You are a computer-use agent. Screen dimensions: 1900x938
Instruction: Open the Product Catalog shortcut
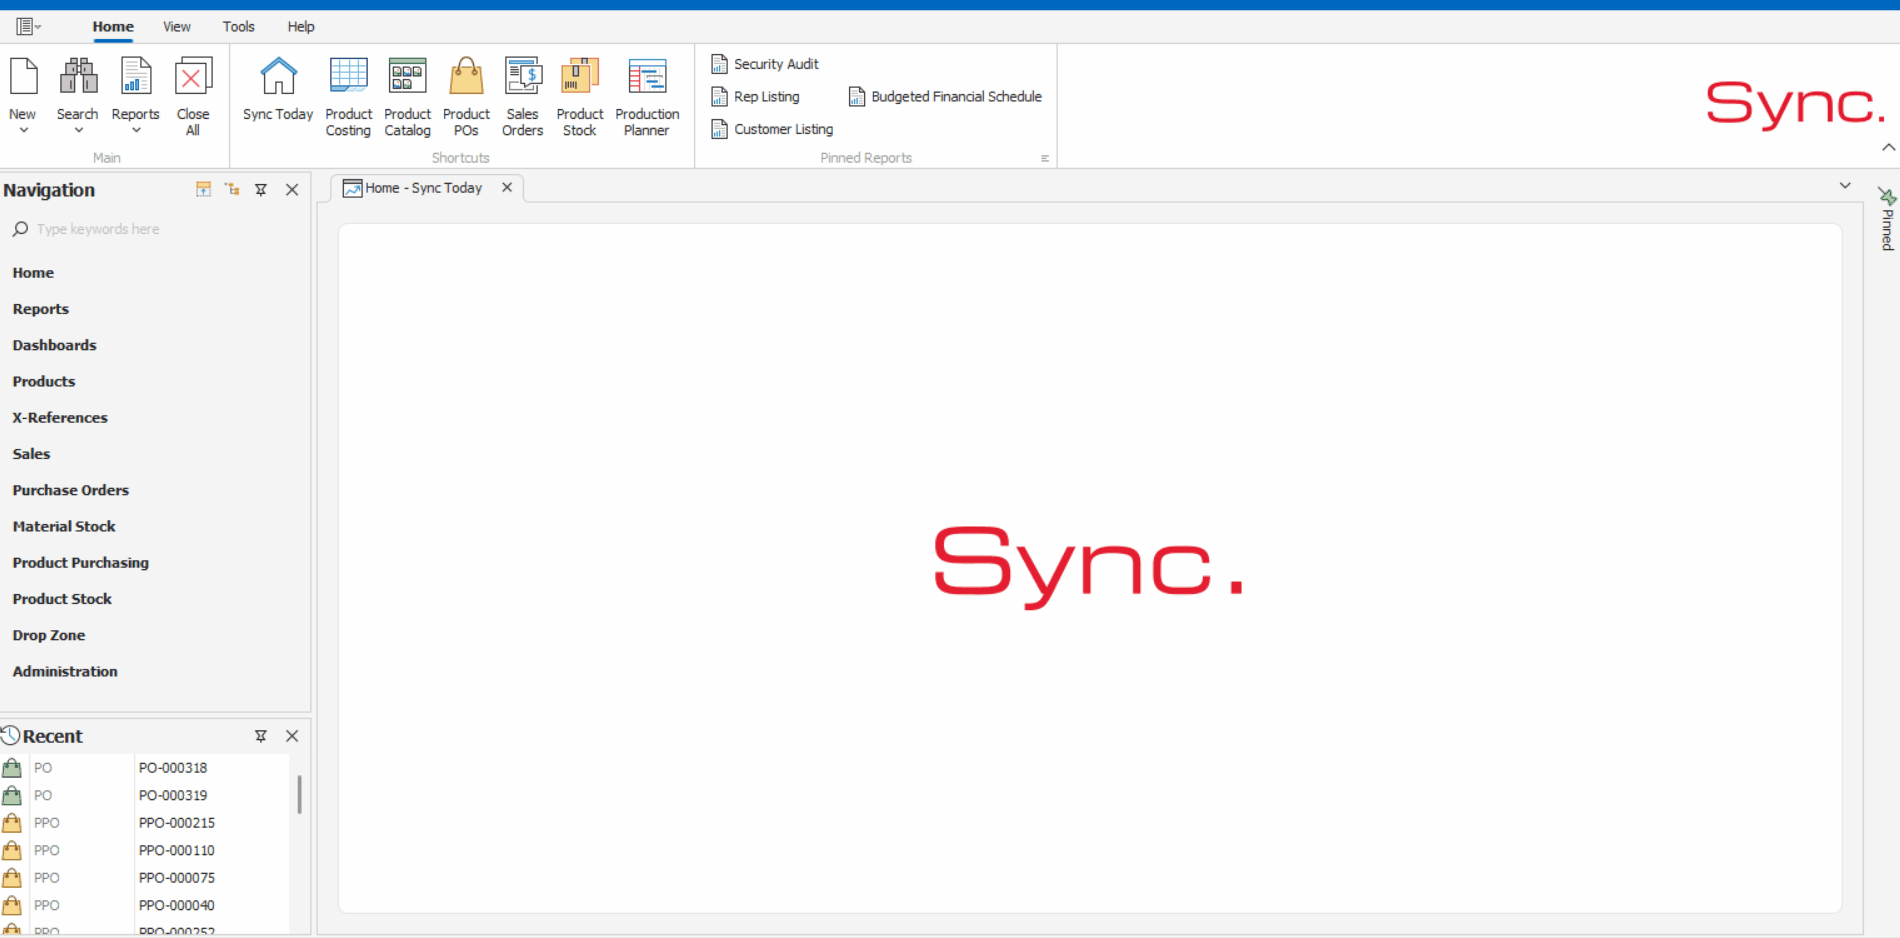click(x=407, y=96)
